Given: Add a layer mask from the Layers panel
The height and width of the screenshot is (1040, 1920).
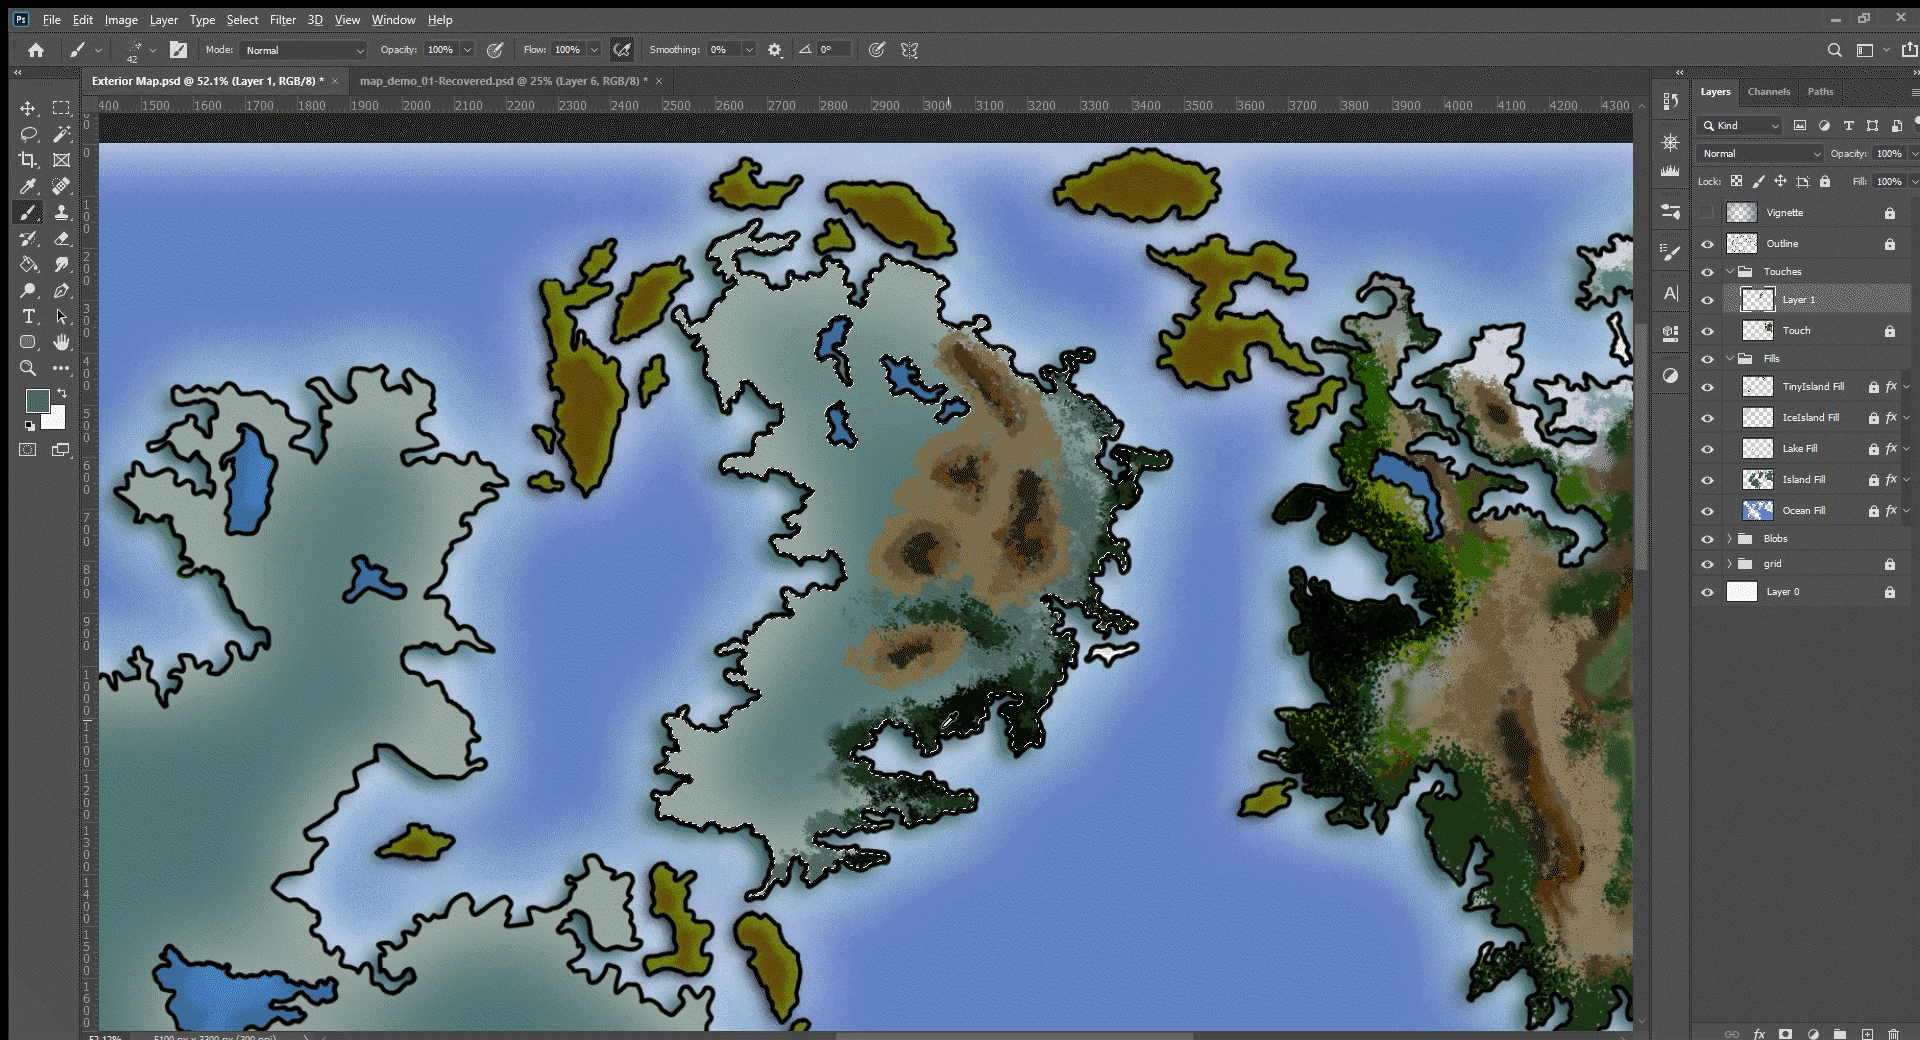Looking at the screenshot, I should pyautogui.click(x=1784, y=1034).
